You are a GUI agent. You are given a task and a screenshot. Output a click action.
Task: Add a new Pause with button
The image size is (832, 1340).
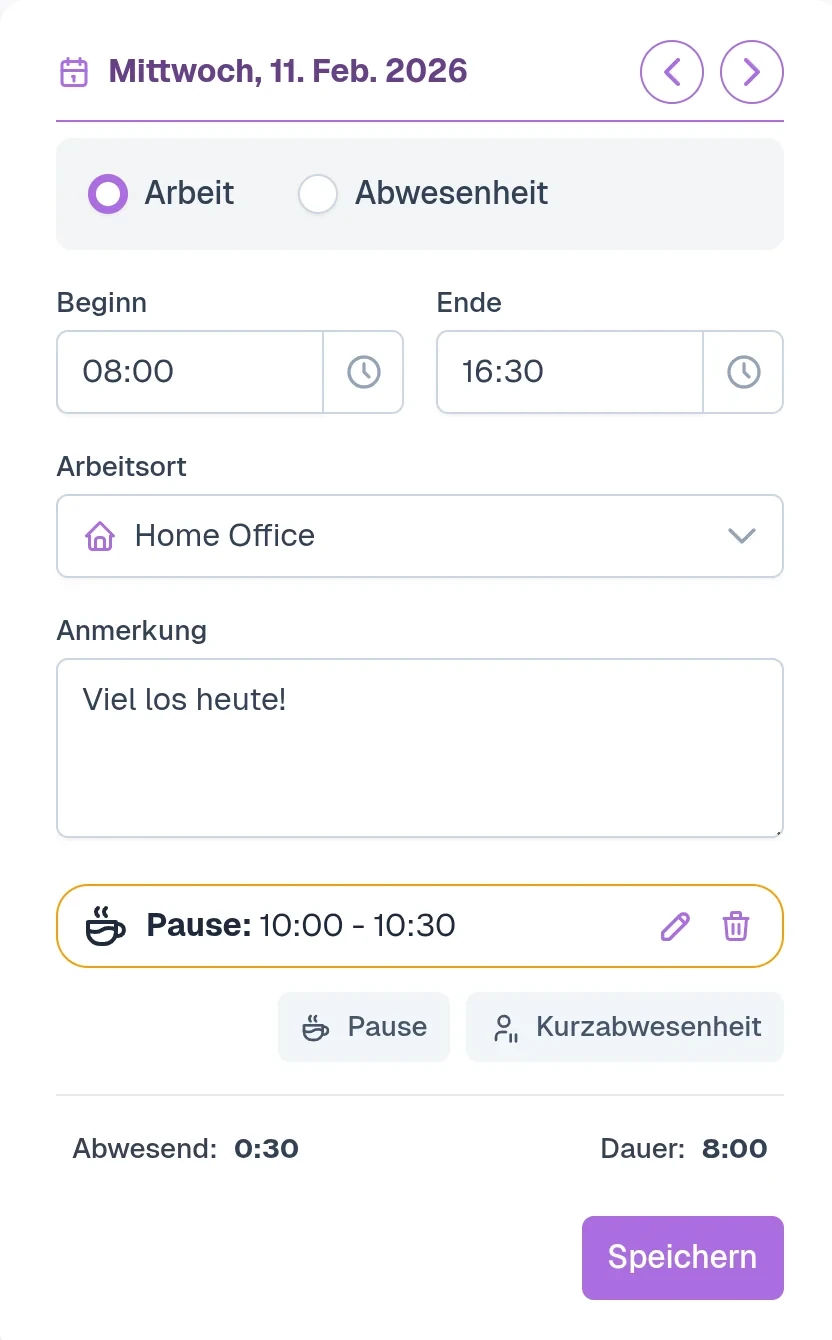click(x=364, y=1027)
